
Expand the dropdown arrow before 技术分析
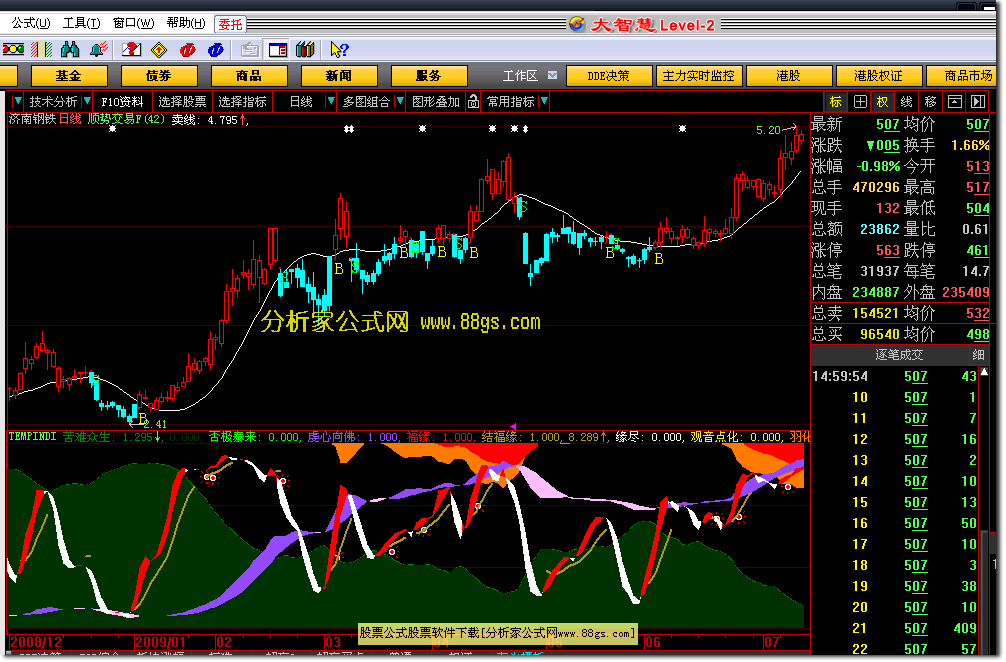click(x=18, y=101)
